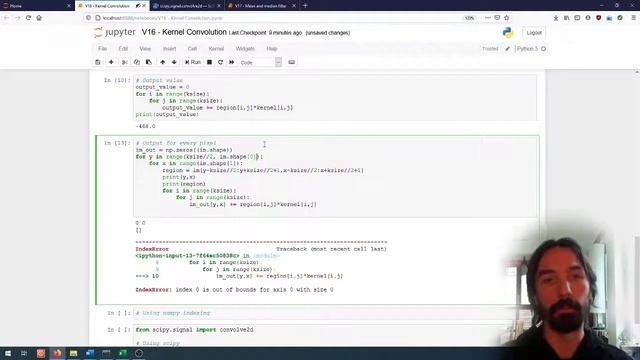Viewport: 640px width, 360px height.
Task: Open Firefox from the taskbar
Action: pyautogui.click(x=57, y=353)
